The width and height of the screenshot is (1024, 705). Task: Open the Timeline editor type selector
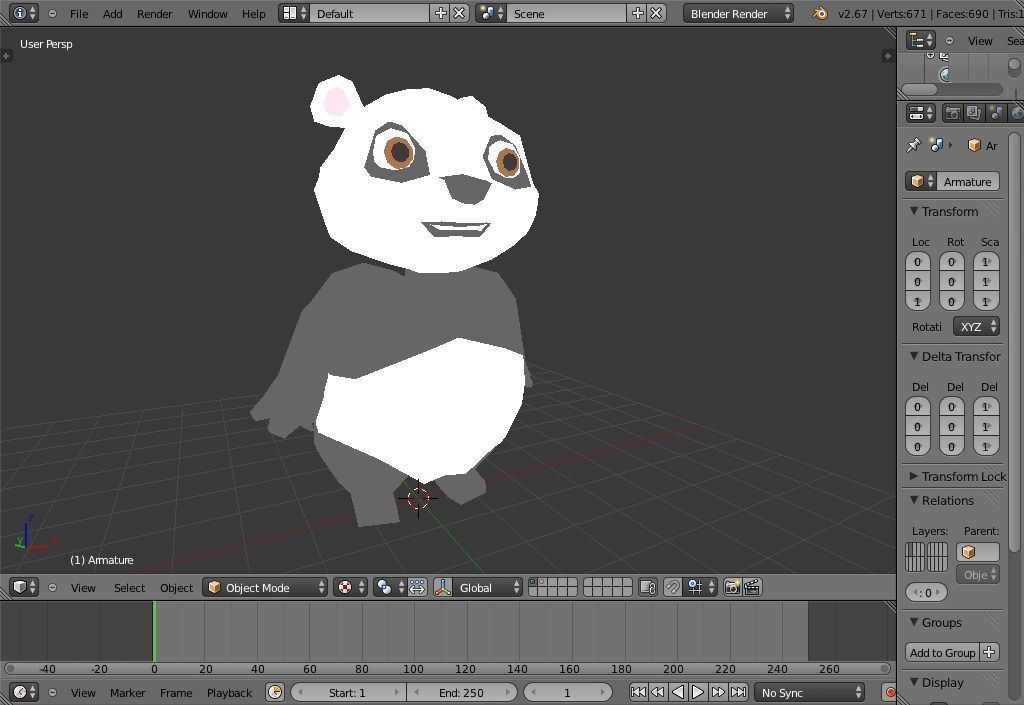point(24,692)
